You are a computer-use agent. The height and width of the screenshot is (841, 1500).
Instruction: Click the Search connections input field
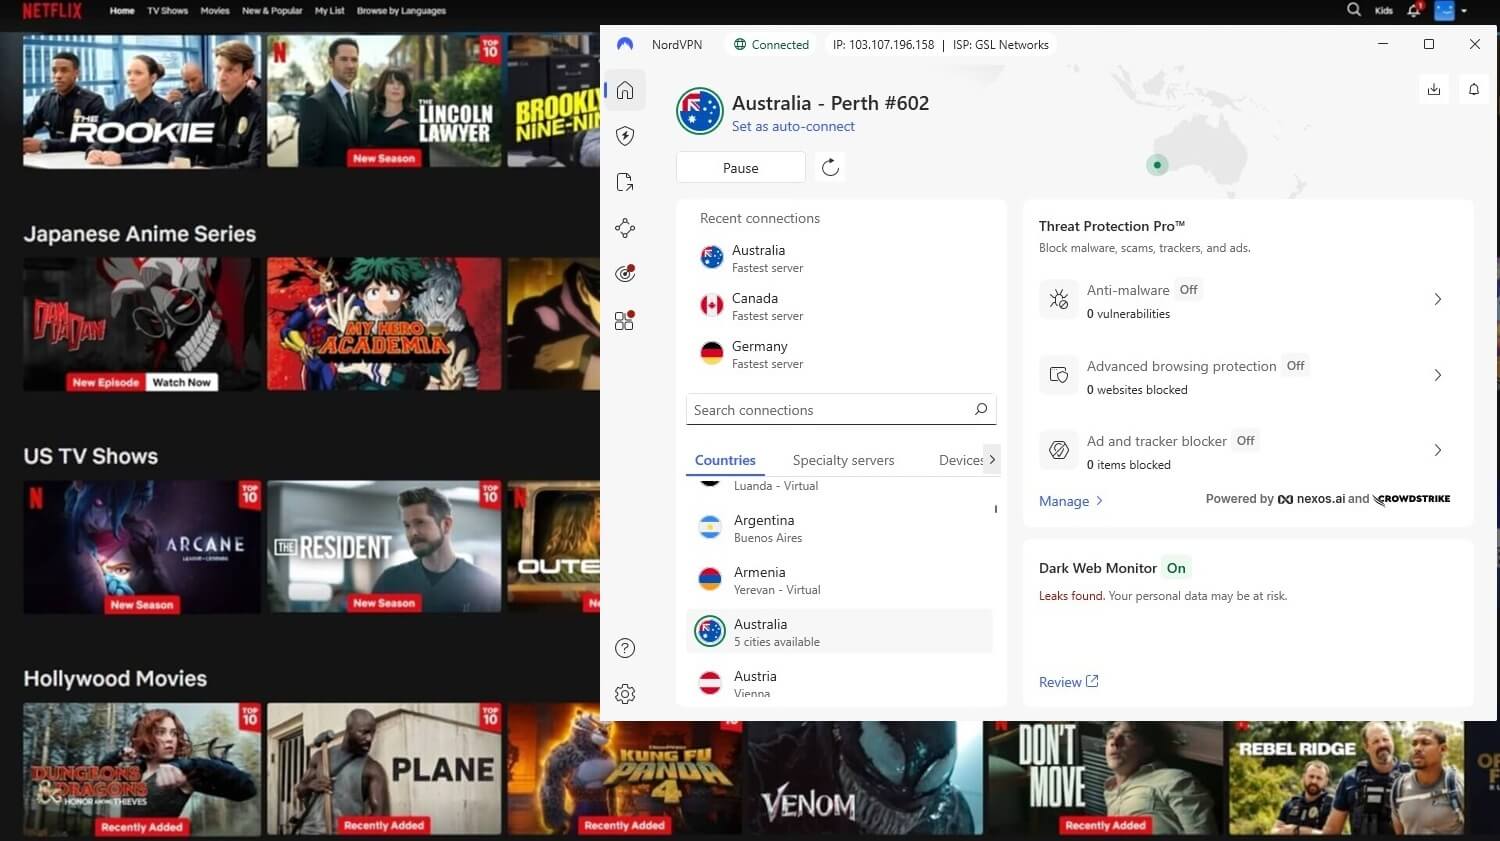click(840, 409)
